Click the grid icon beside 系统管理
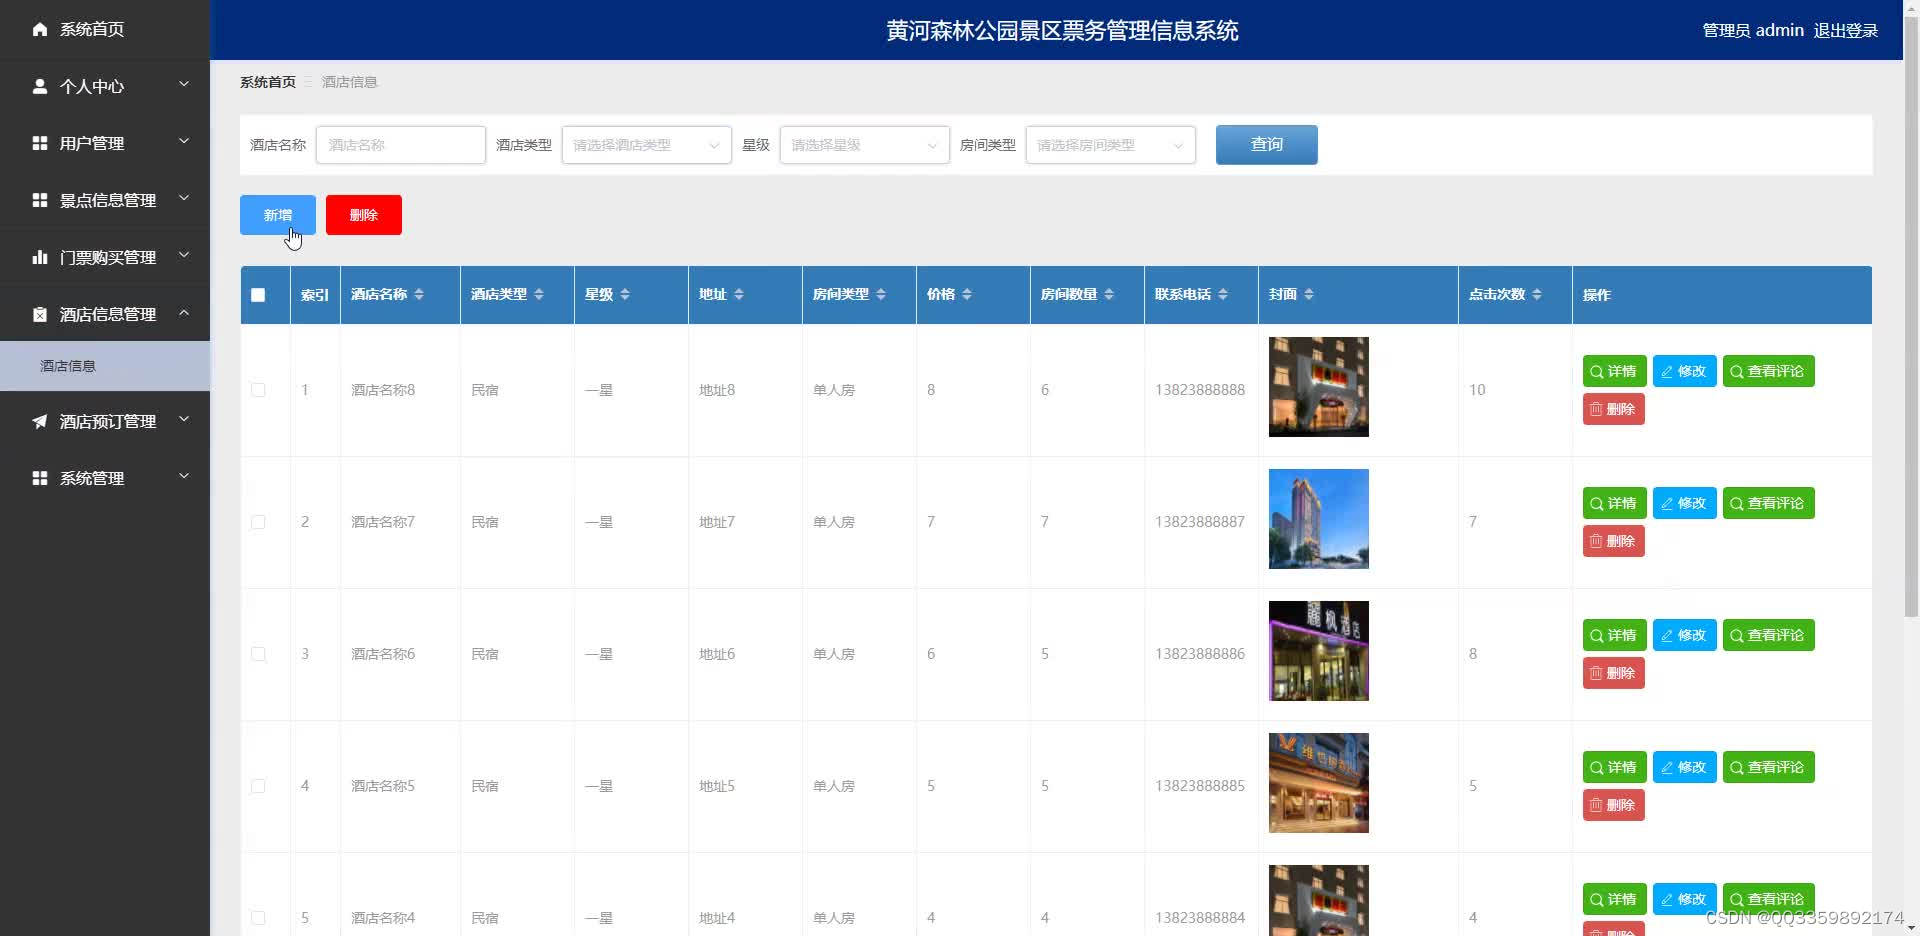 (40, 478)
